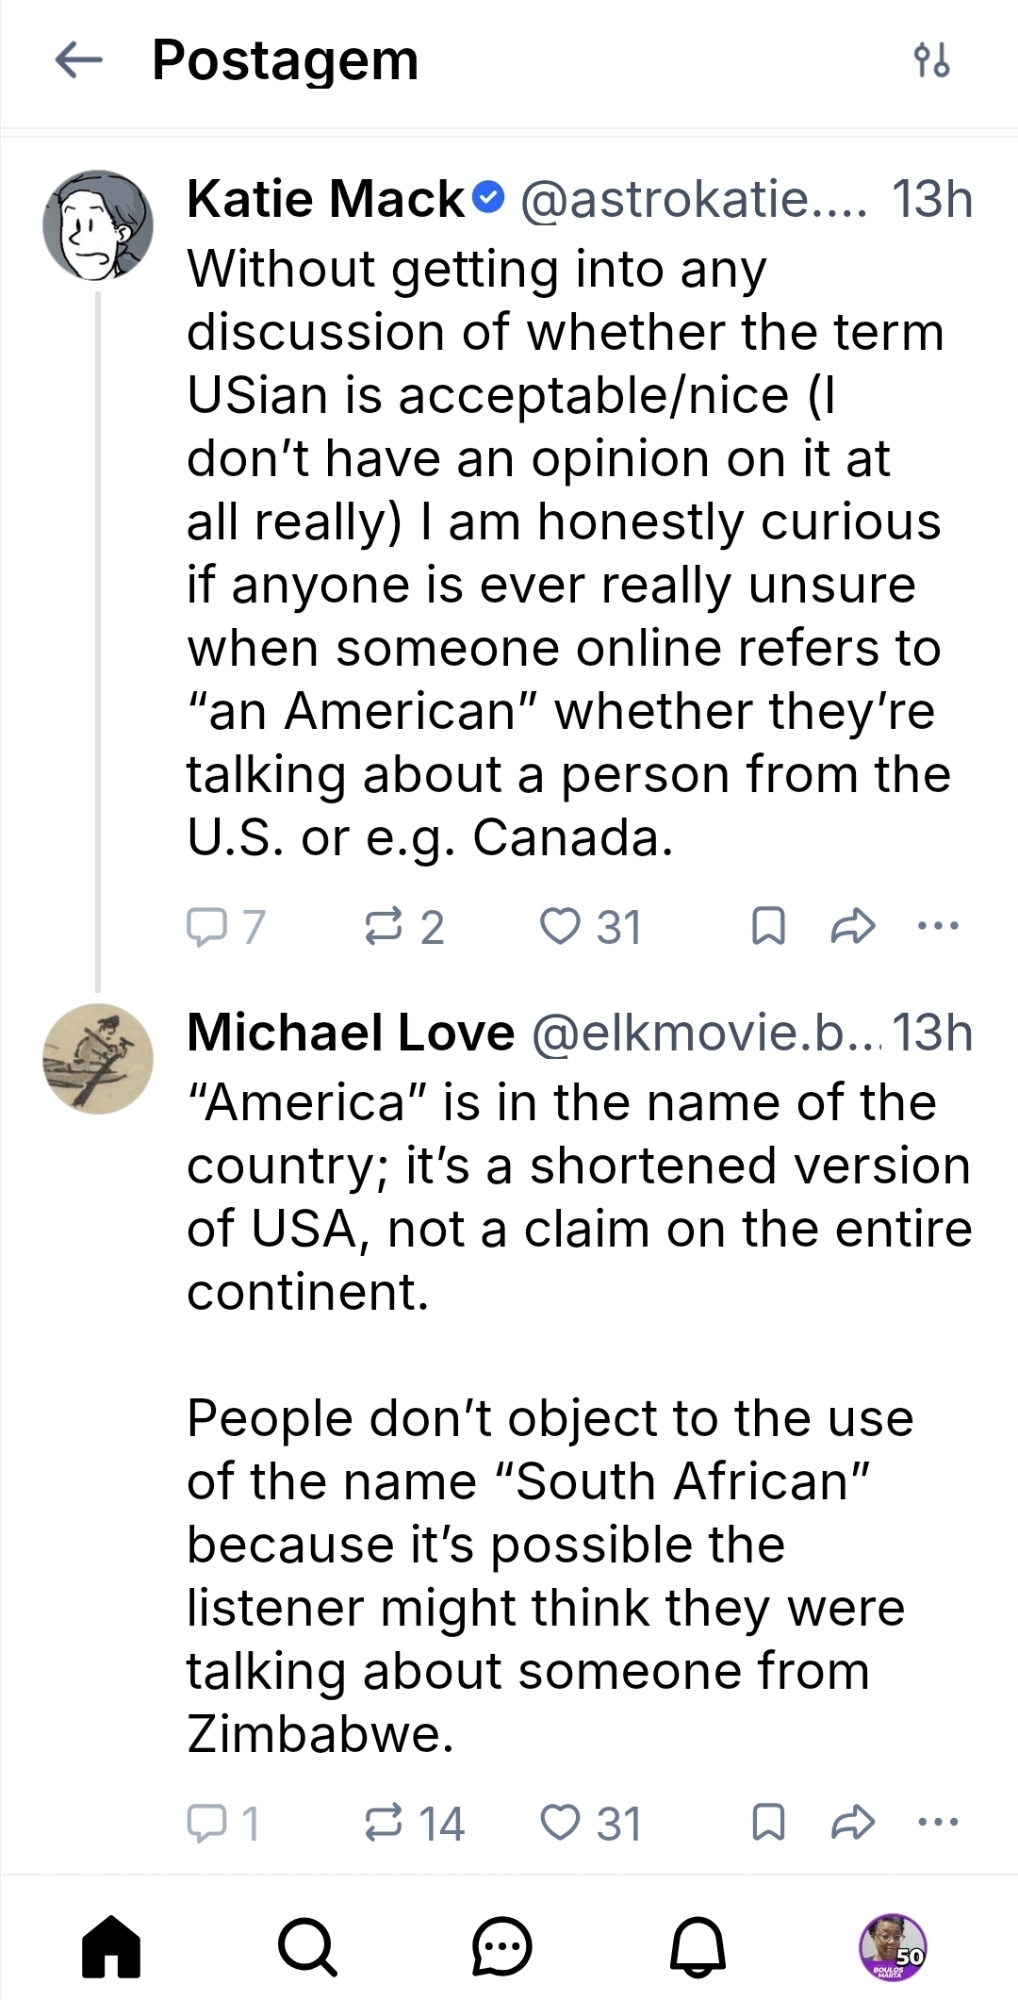The width and height of the screenshot is (1018, 2000).
Task: Go back using the arrow icon
Action: (79, 60)
